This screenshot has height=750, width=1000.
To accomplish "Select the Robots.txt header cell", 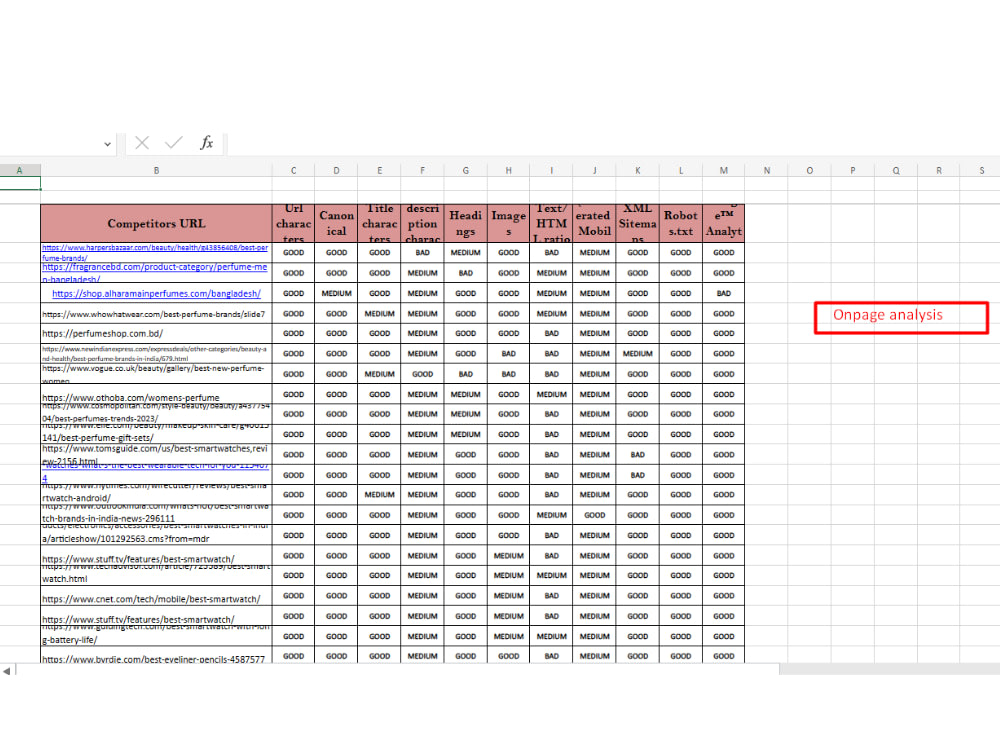I will click(680, 223).
